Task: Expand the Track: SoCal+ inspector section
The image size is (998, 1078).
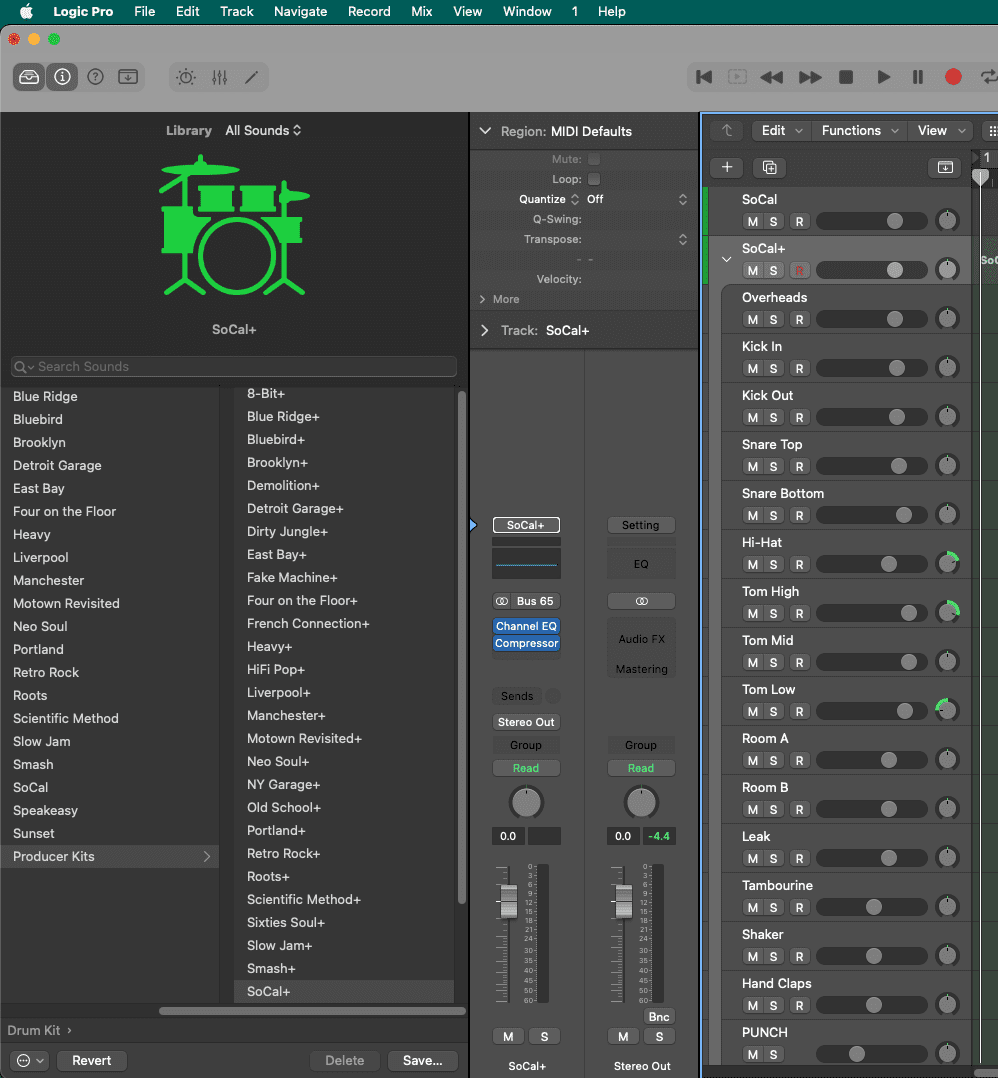Action: point(485,330)
